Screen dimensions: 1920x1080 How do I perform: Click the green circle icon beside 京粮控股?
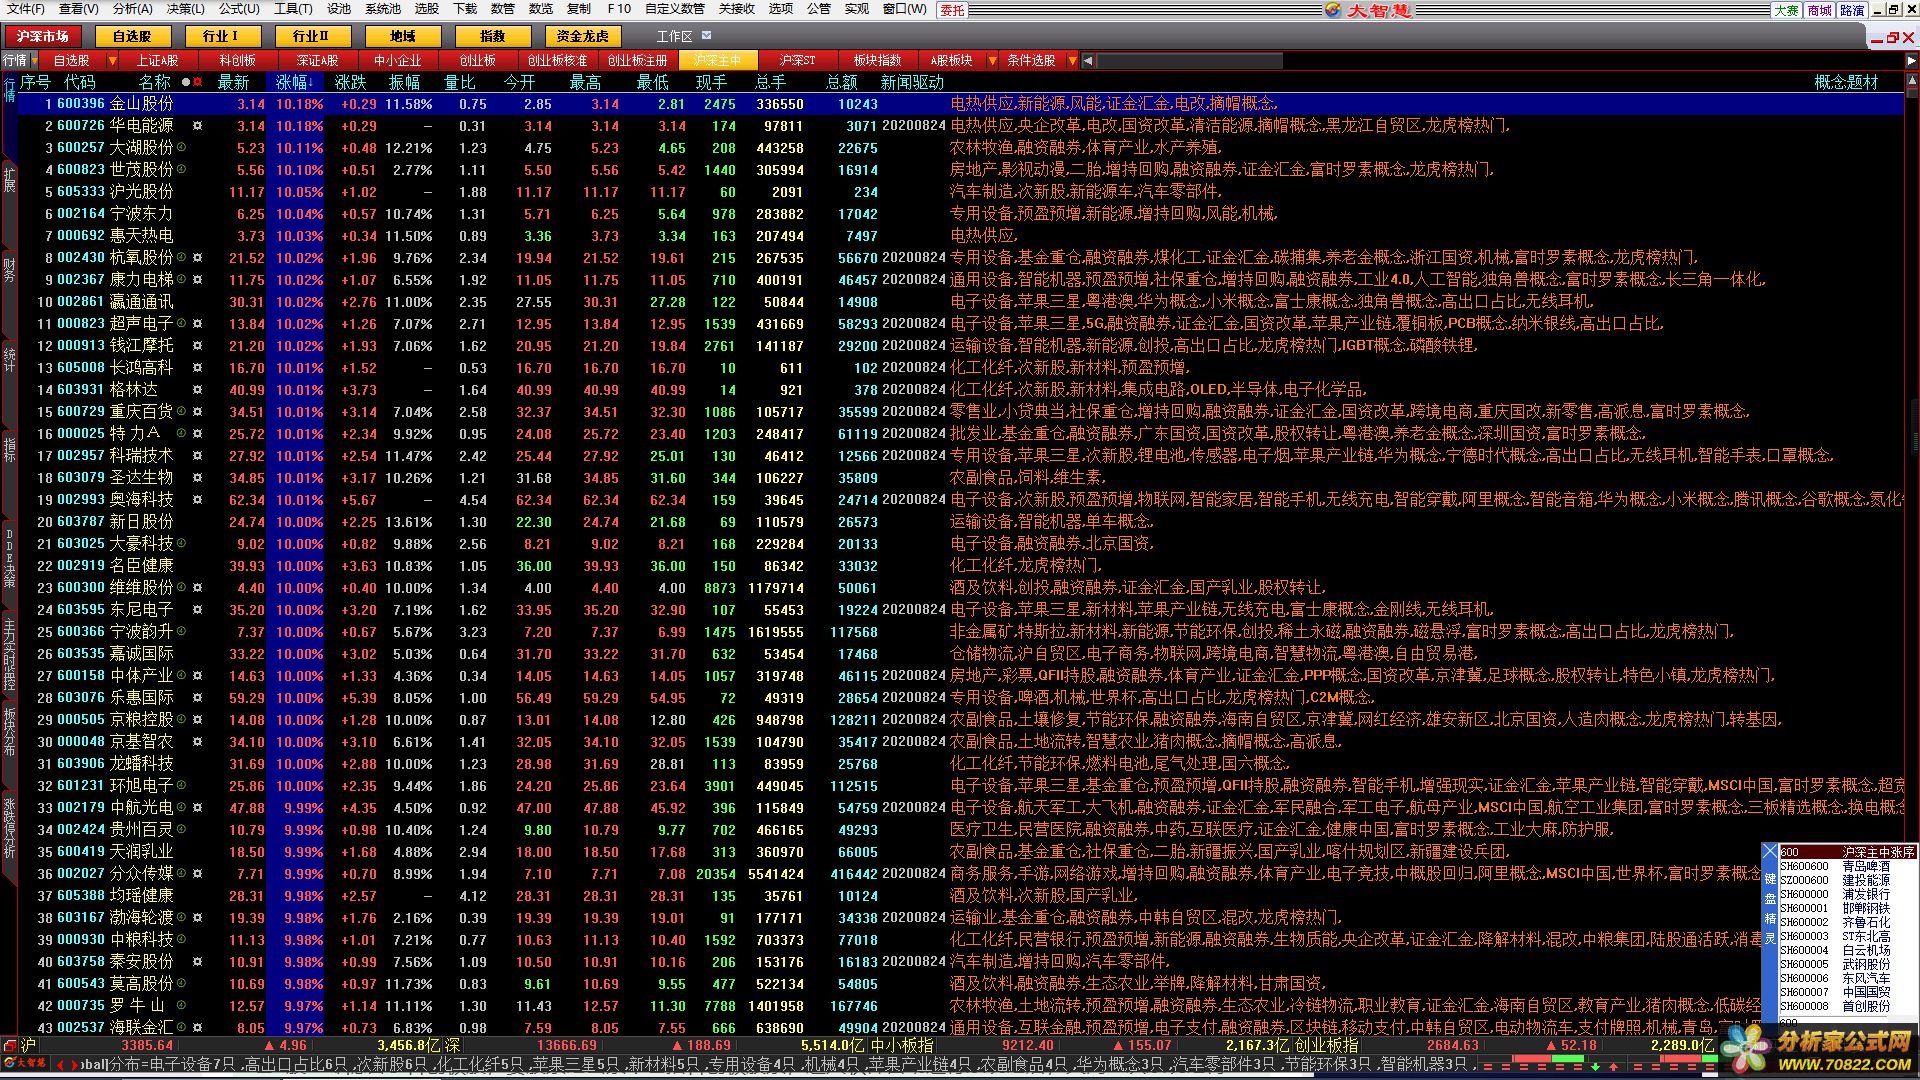click(x=182, y=719)
